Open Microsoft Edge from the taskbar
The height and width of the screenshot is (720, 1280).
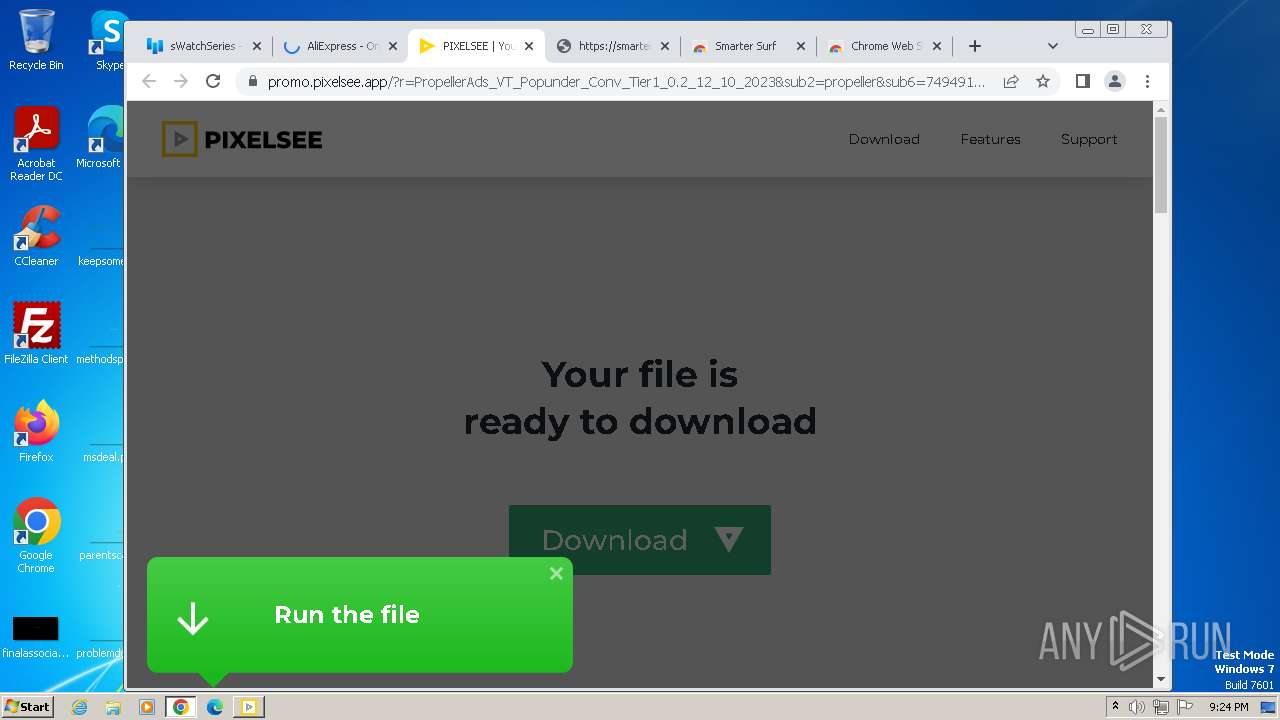tap(215, 707)
